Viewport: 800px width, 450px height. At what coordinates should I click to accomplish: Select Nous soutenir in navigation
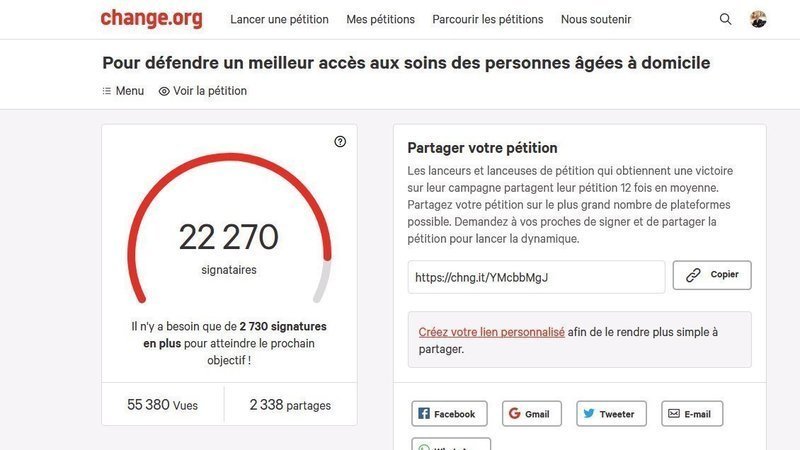596,19
